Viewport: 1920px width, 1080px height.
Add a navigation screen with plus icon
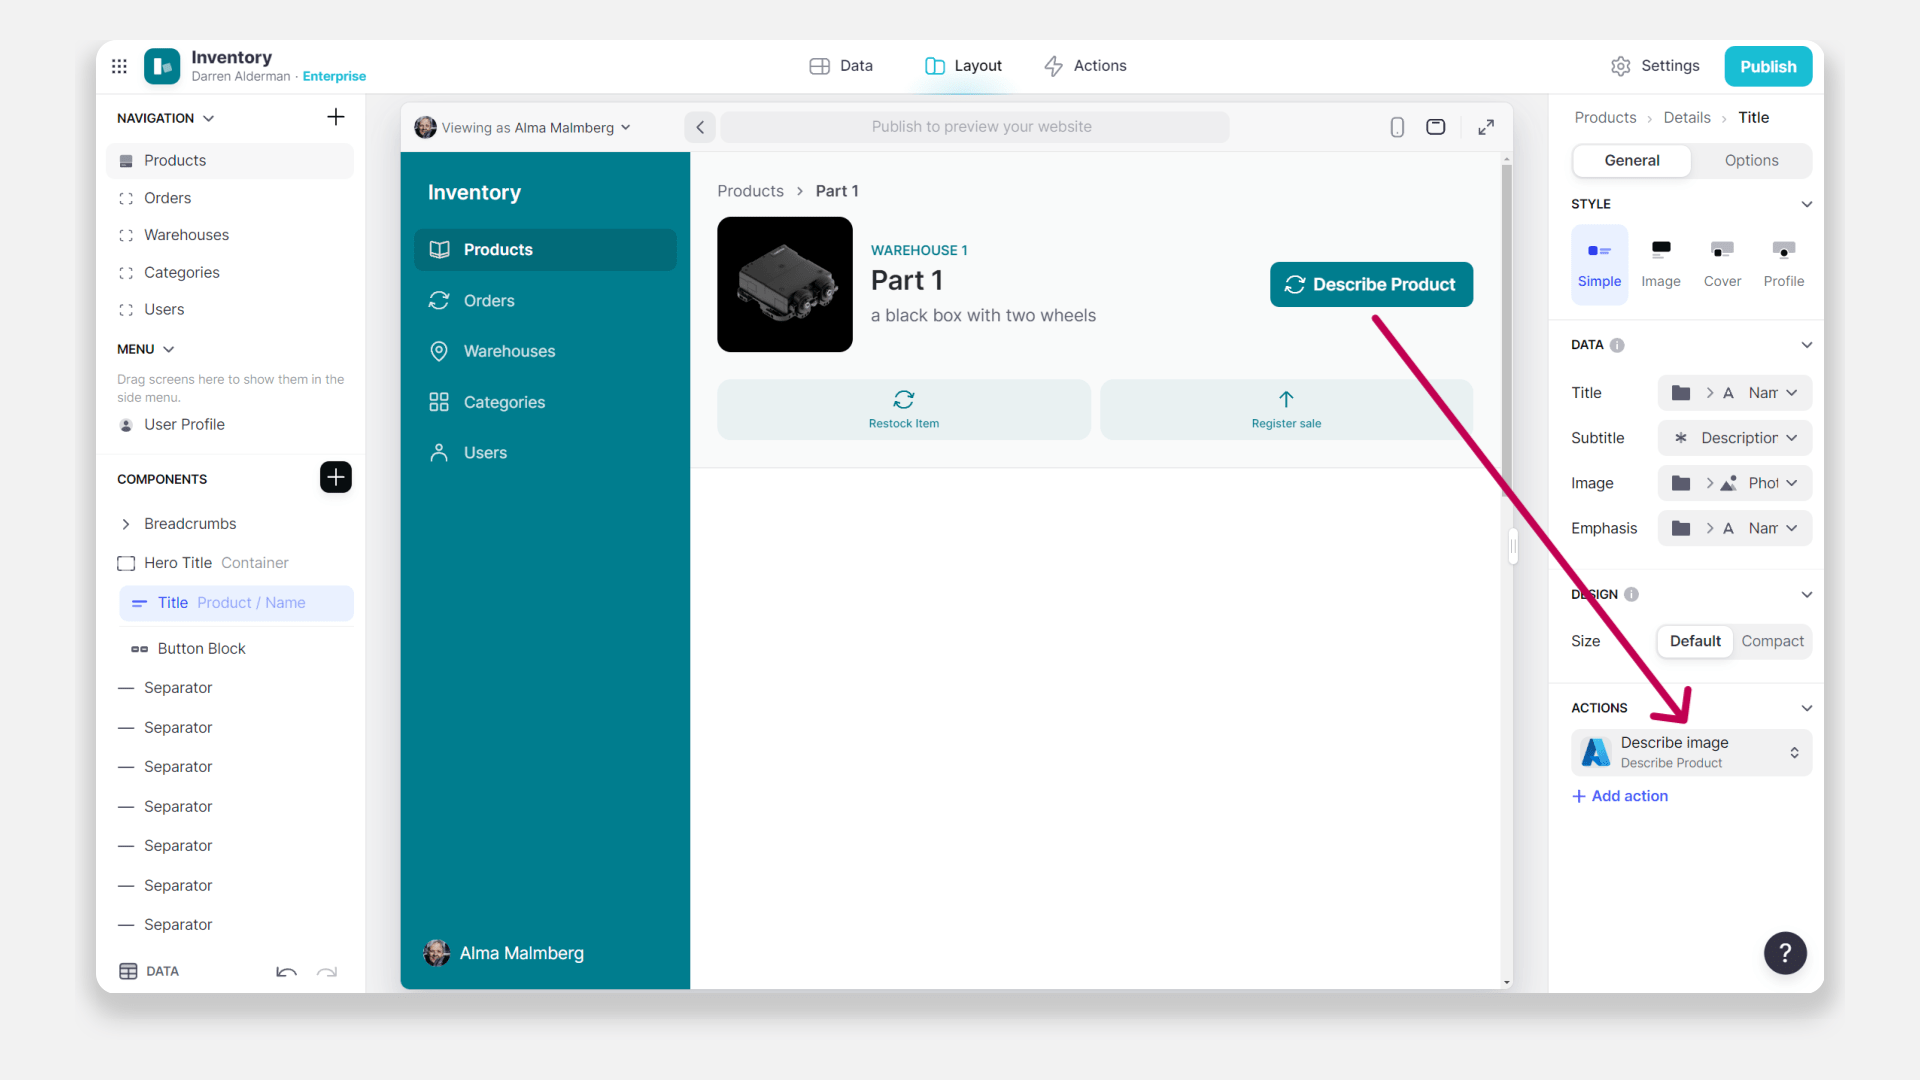[x=336, y=118]
